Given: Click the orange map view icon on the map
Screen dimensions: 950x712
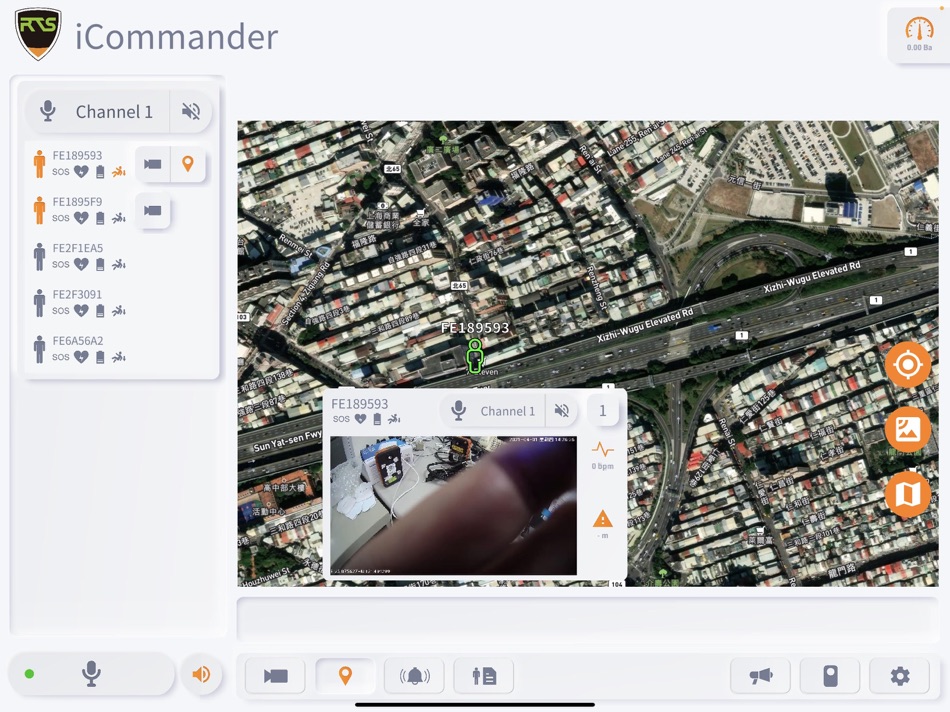Looking at the screenshot, I should 908,494.
